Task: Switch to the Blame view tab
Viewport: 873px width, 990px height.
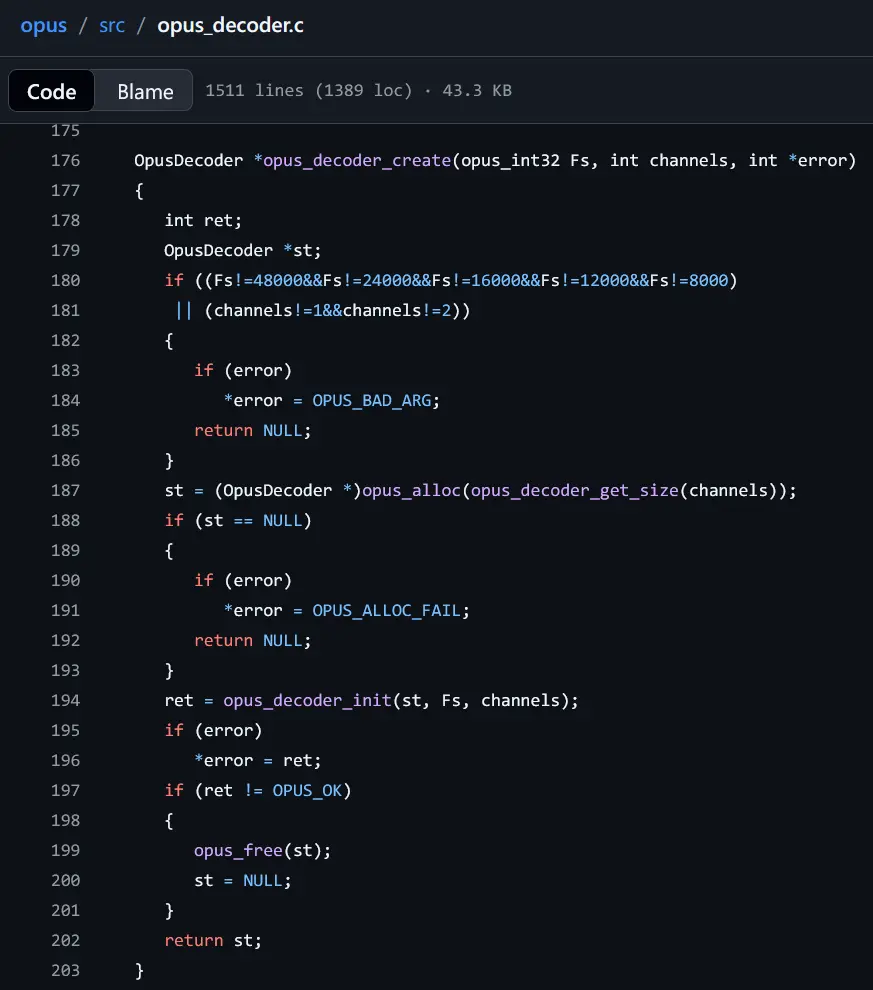Action: click(x=145, y=91)
